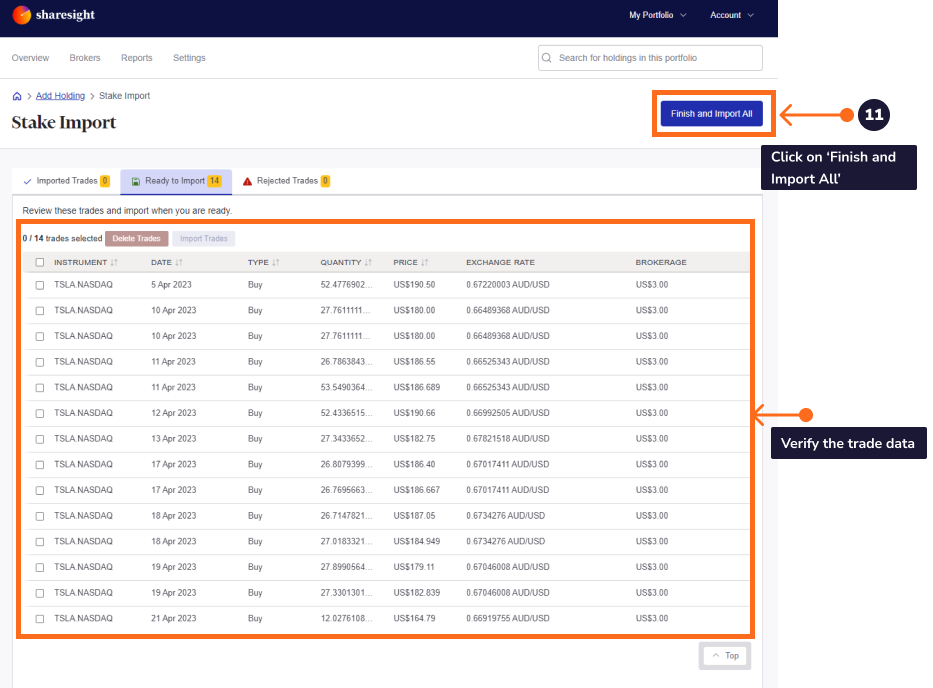Click the holdings search field
Image resolution: width=933 pixels, height=688 pixels.
coord(650,58)
